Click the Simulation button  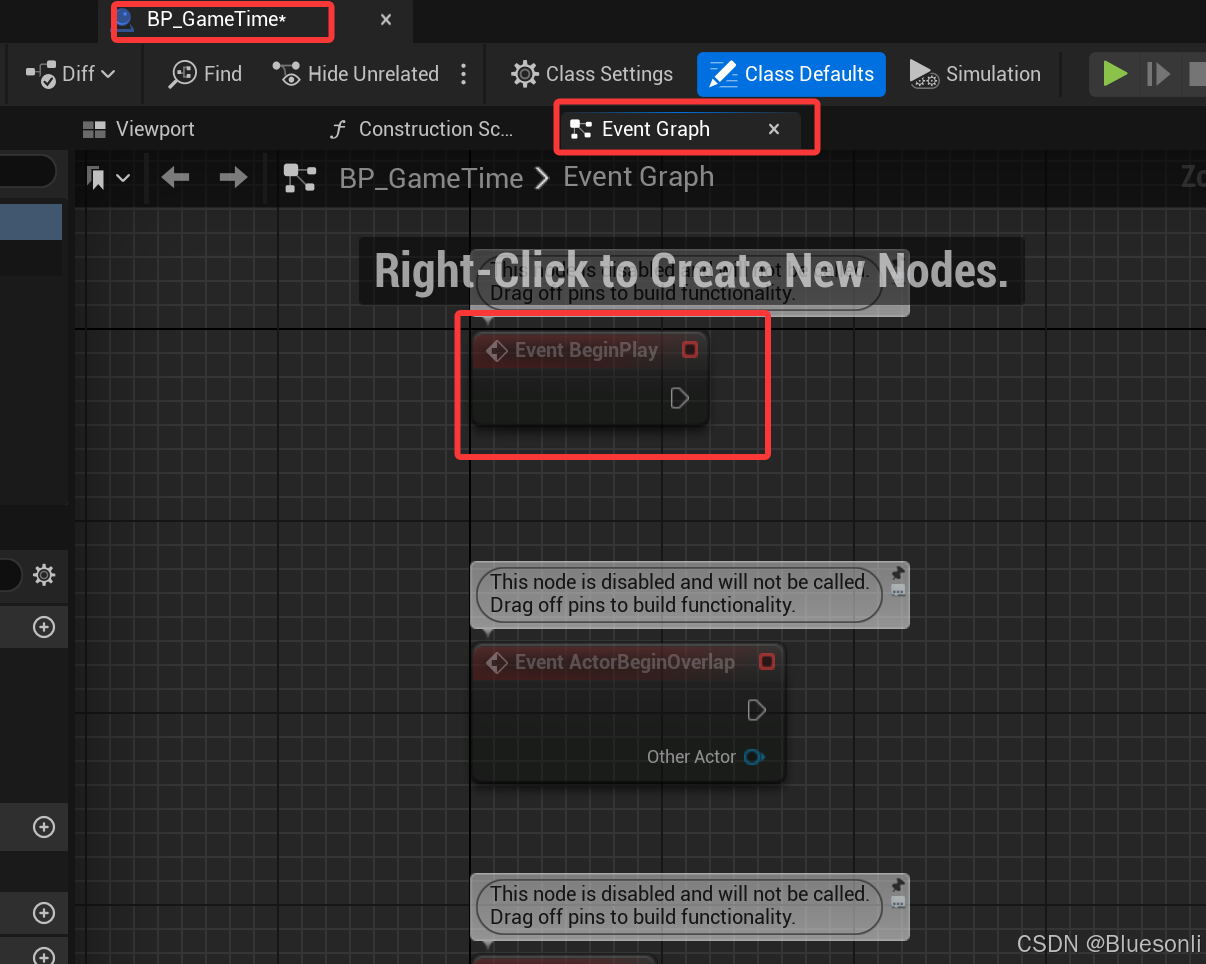click(x=975, y=74)
